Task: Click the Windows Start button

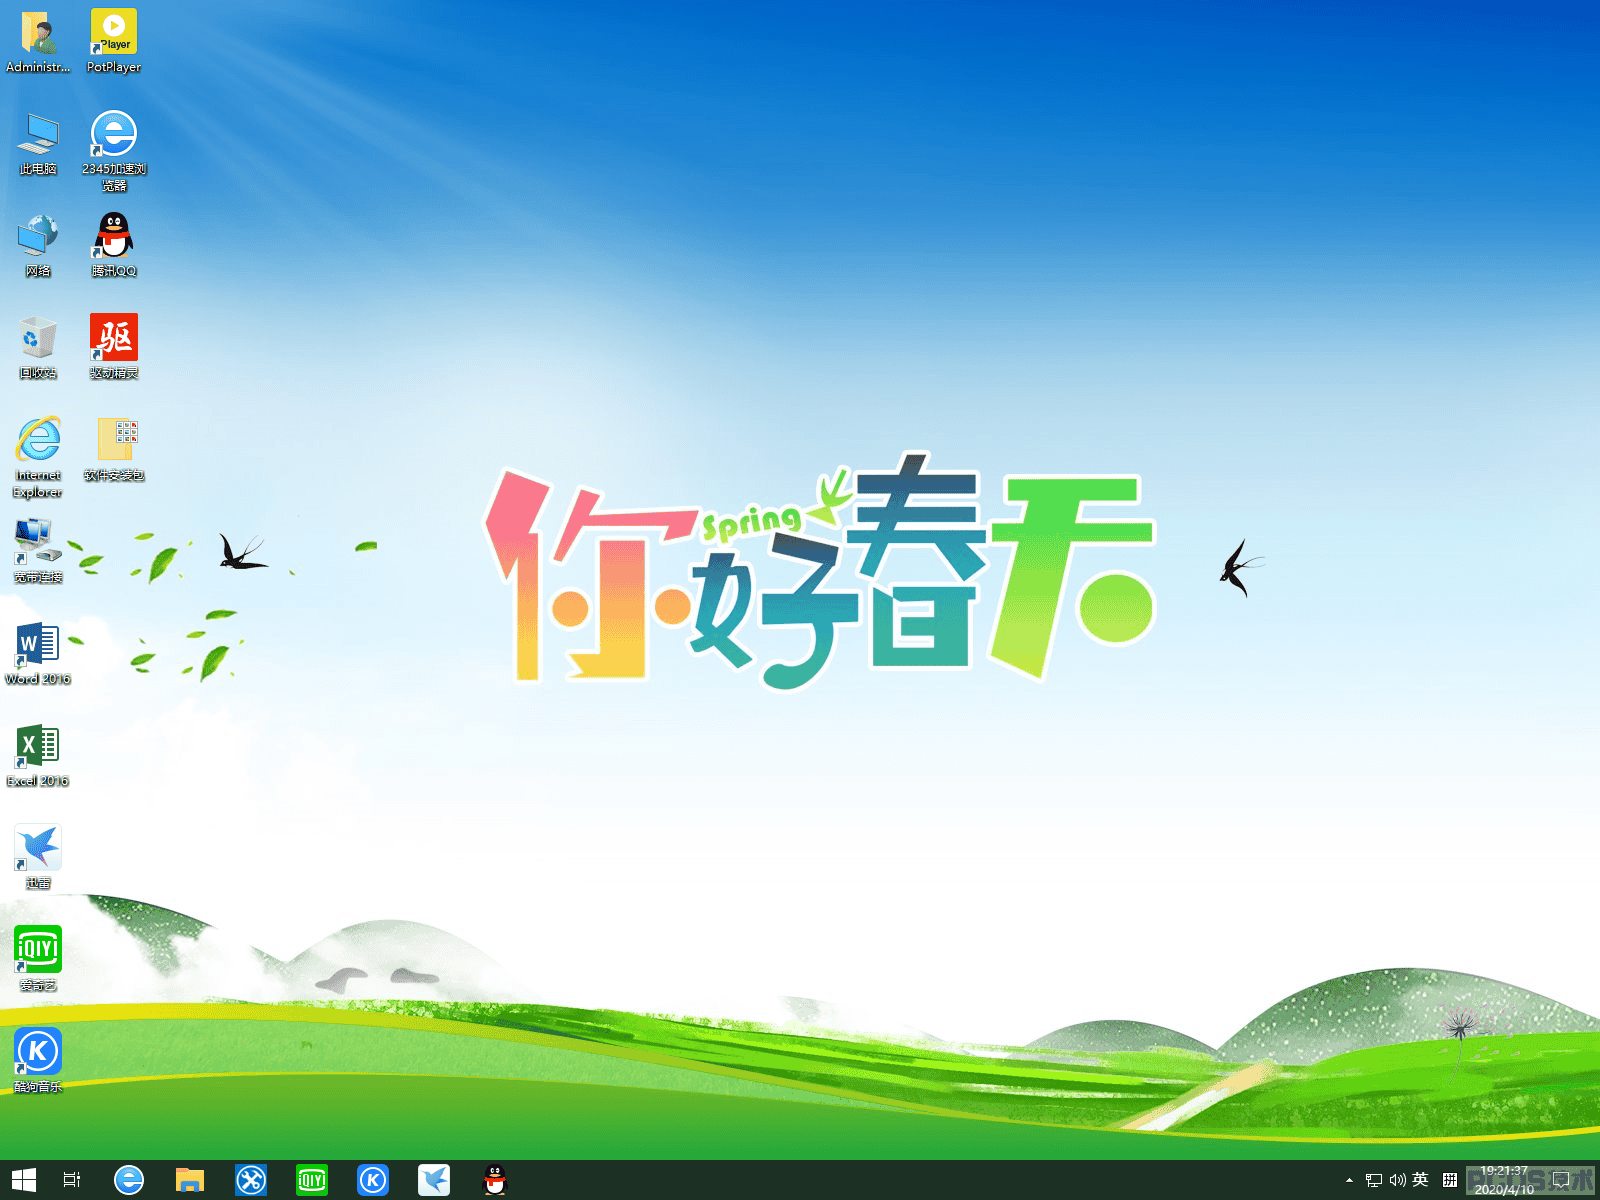Action: click(x=24, y=1180)
